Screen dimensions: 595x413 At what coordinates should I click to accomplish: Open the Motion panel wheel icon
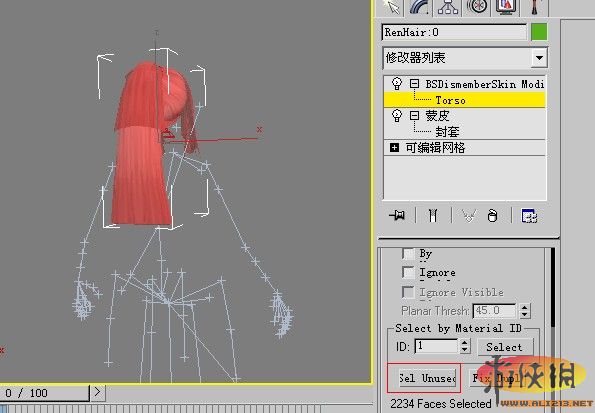click(x=477, y=7)
